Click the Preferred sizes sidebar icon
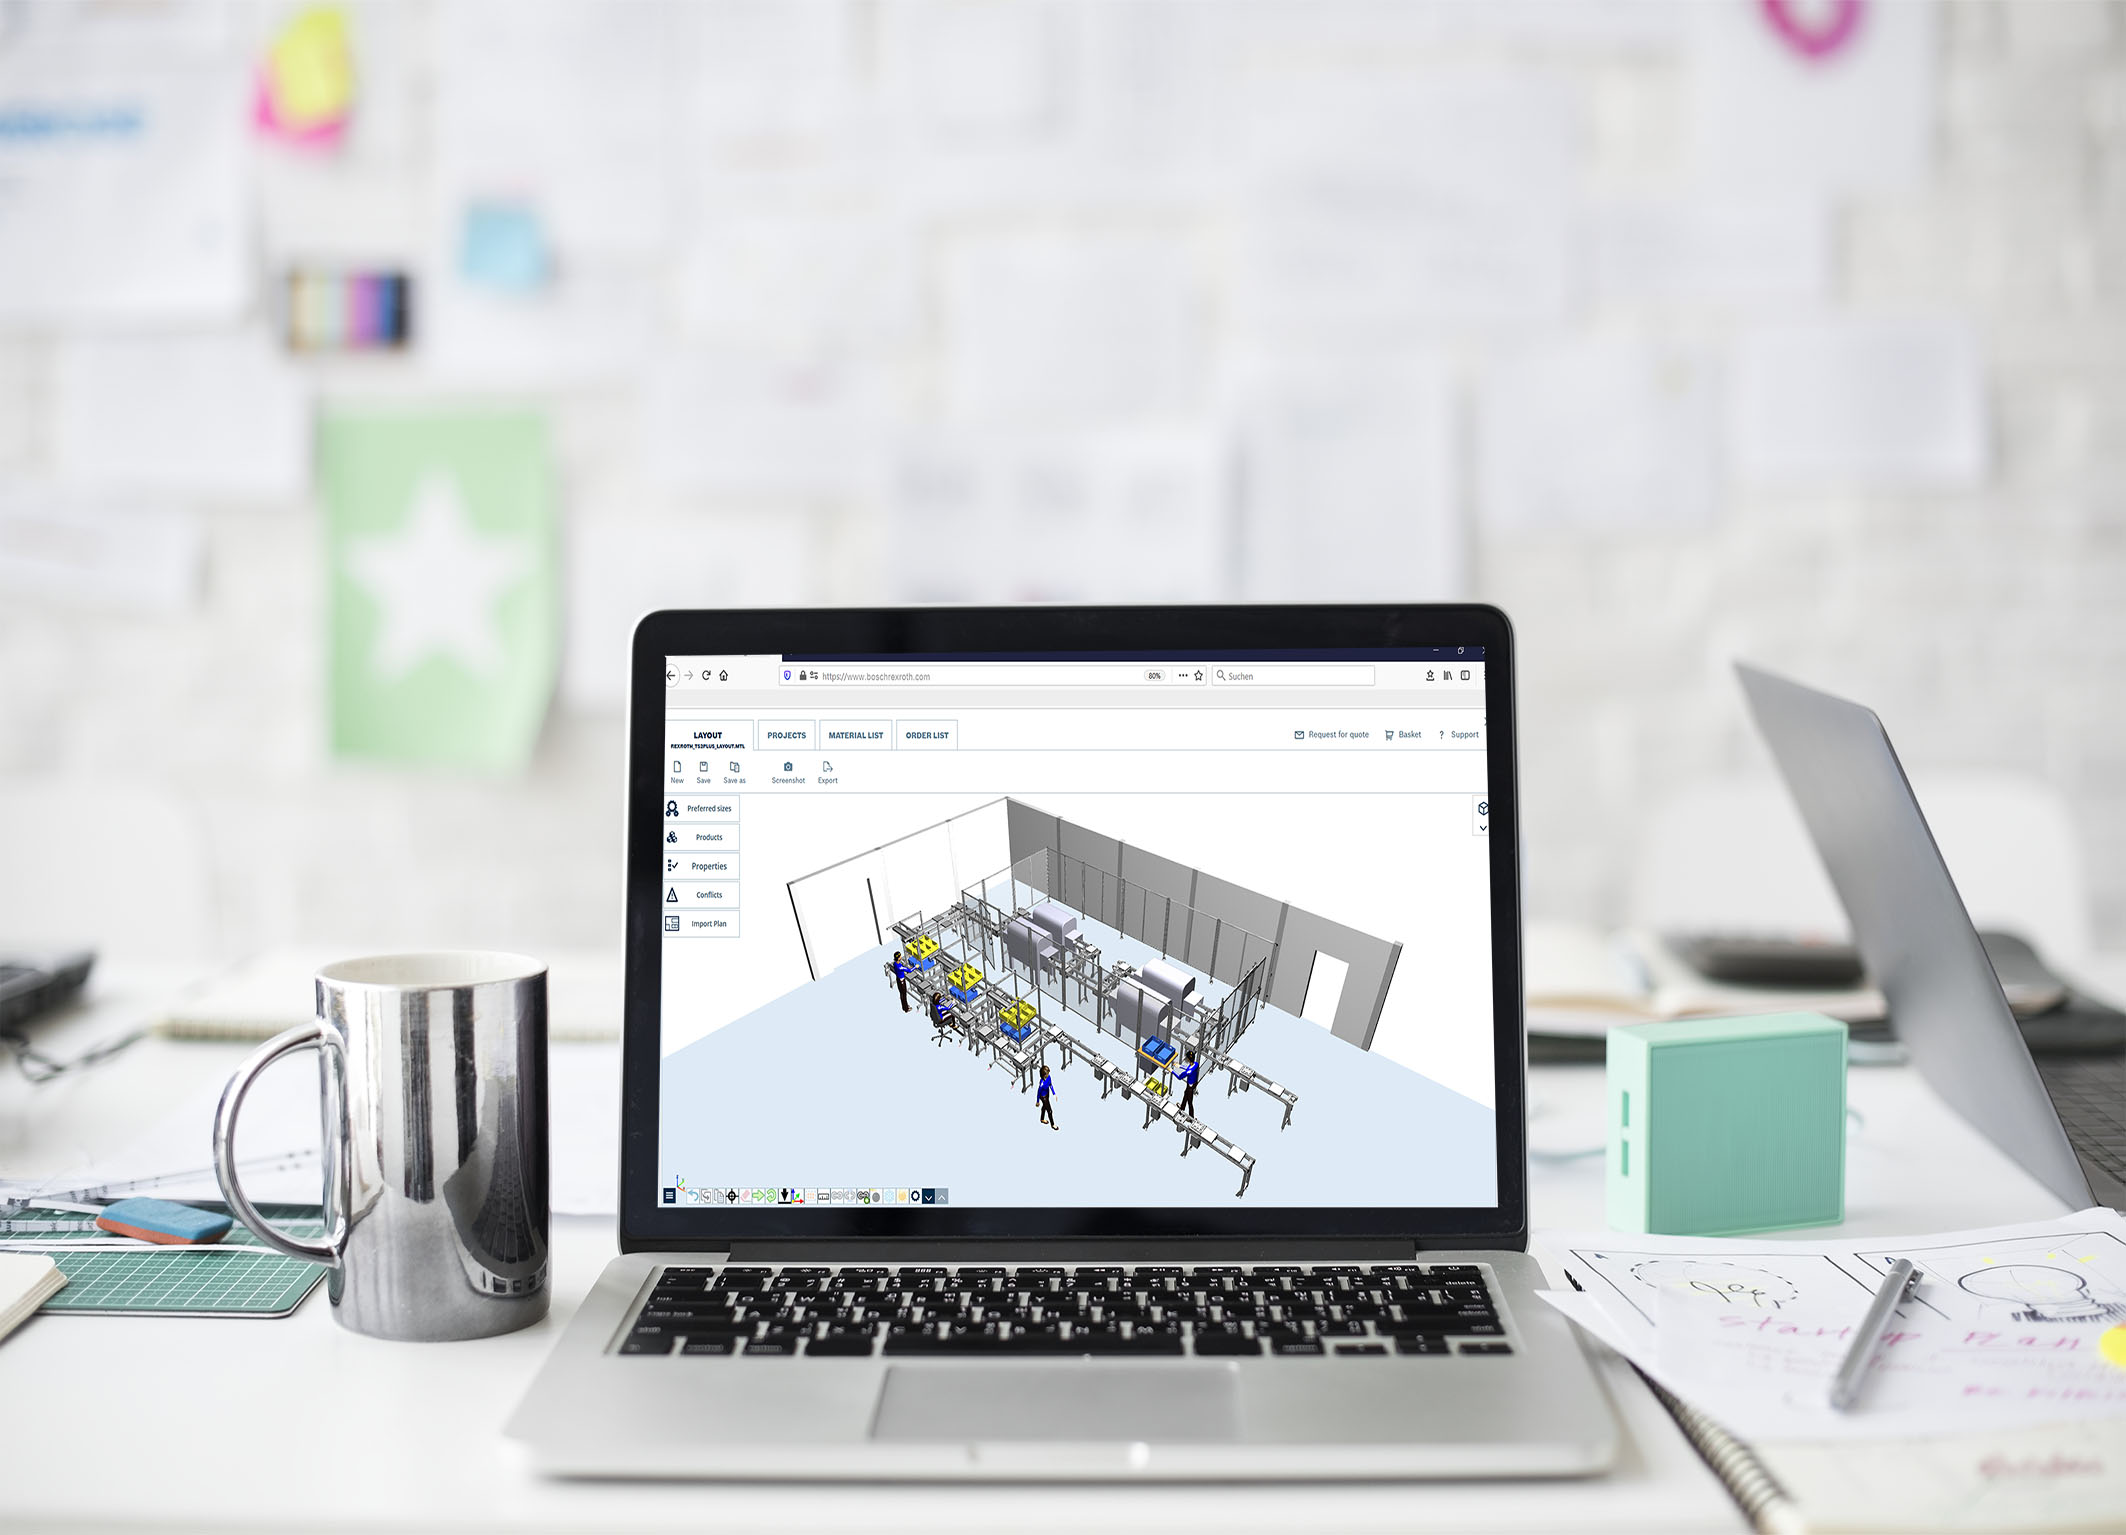Screen dimensions: 2126x1535 pyautogui.click(x=670, y=810)
